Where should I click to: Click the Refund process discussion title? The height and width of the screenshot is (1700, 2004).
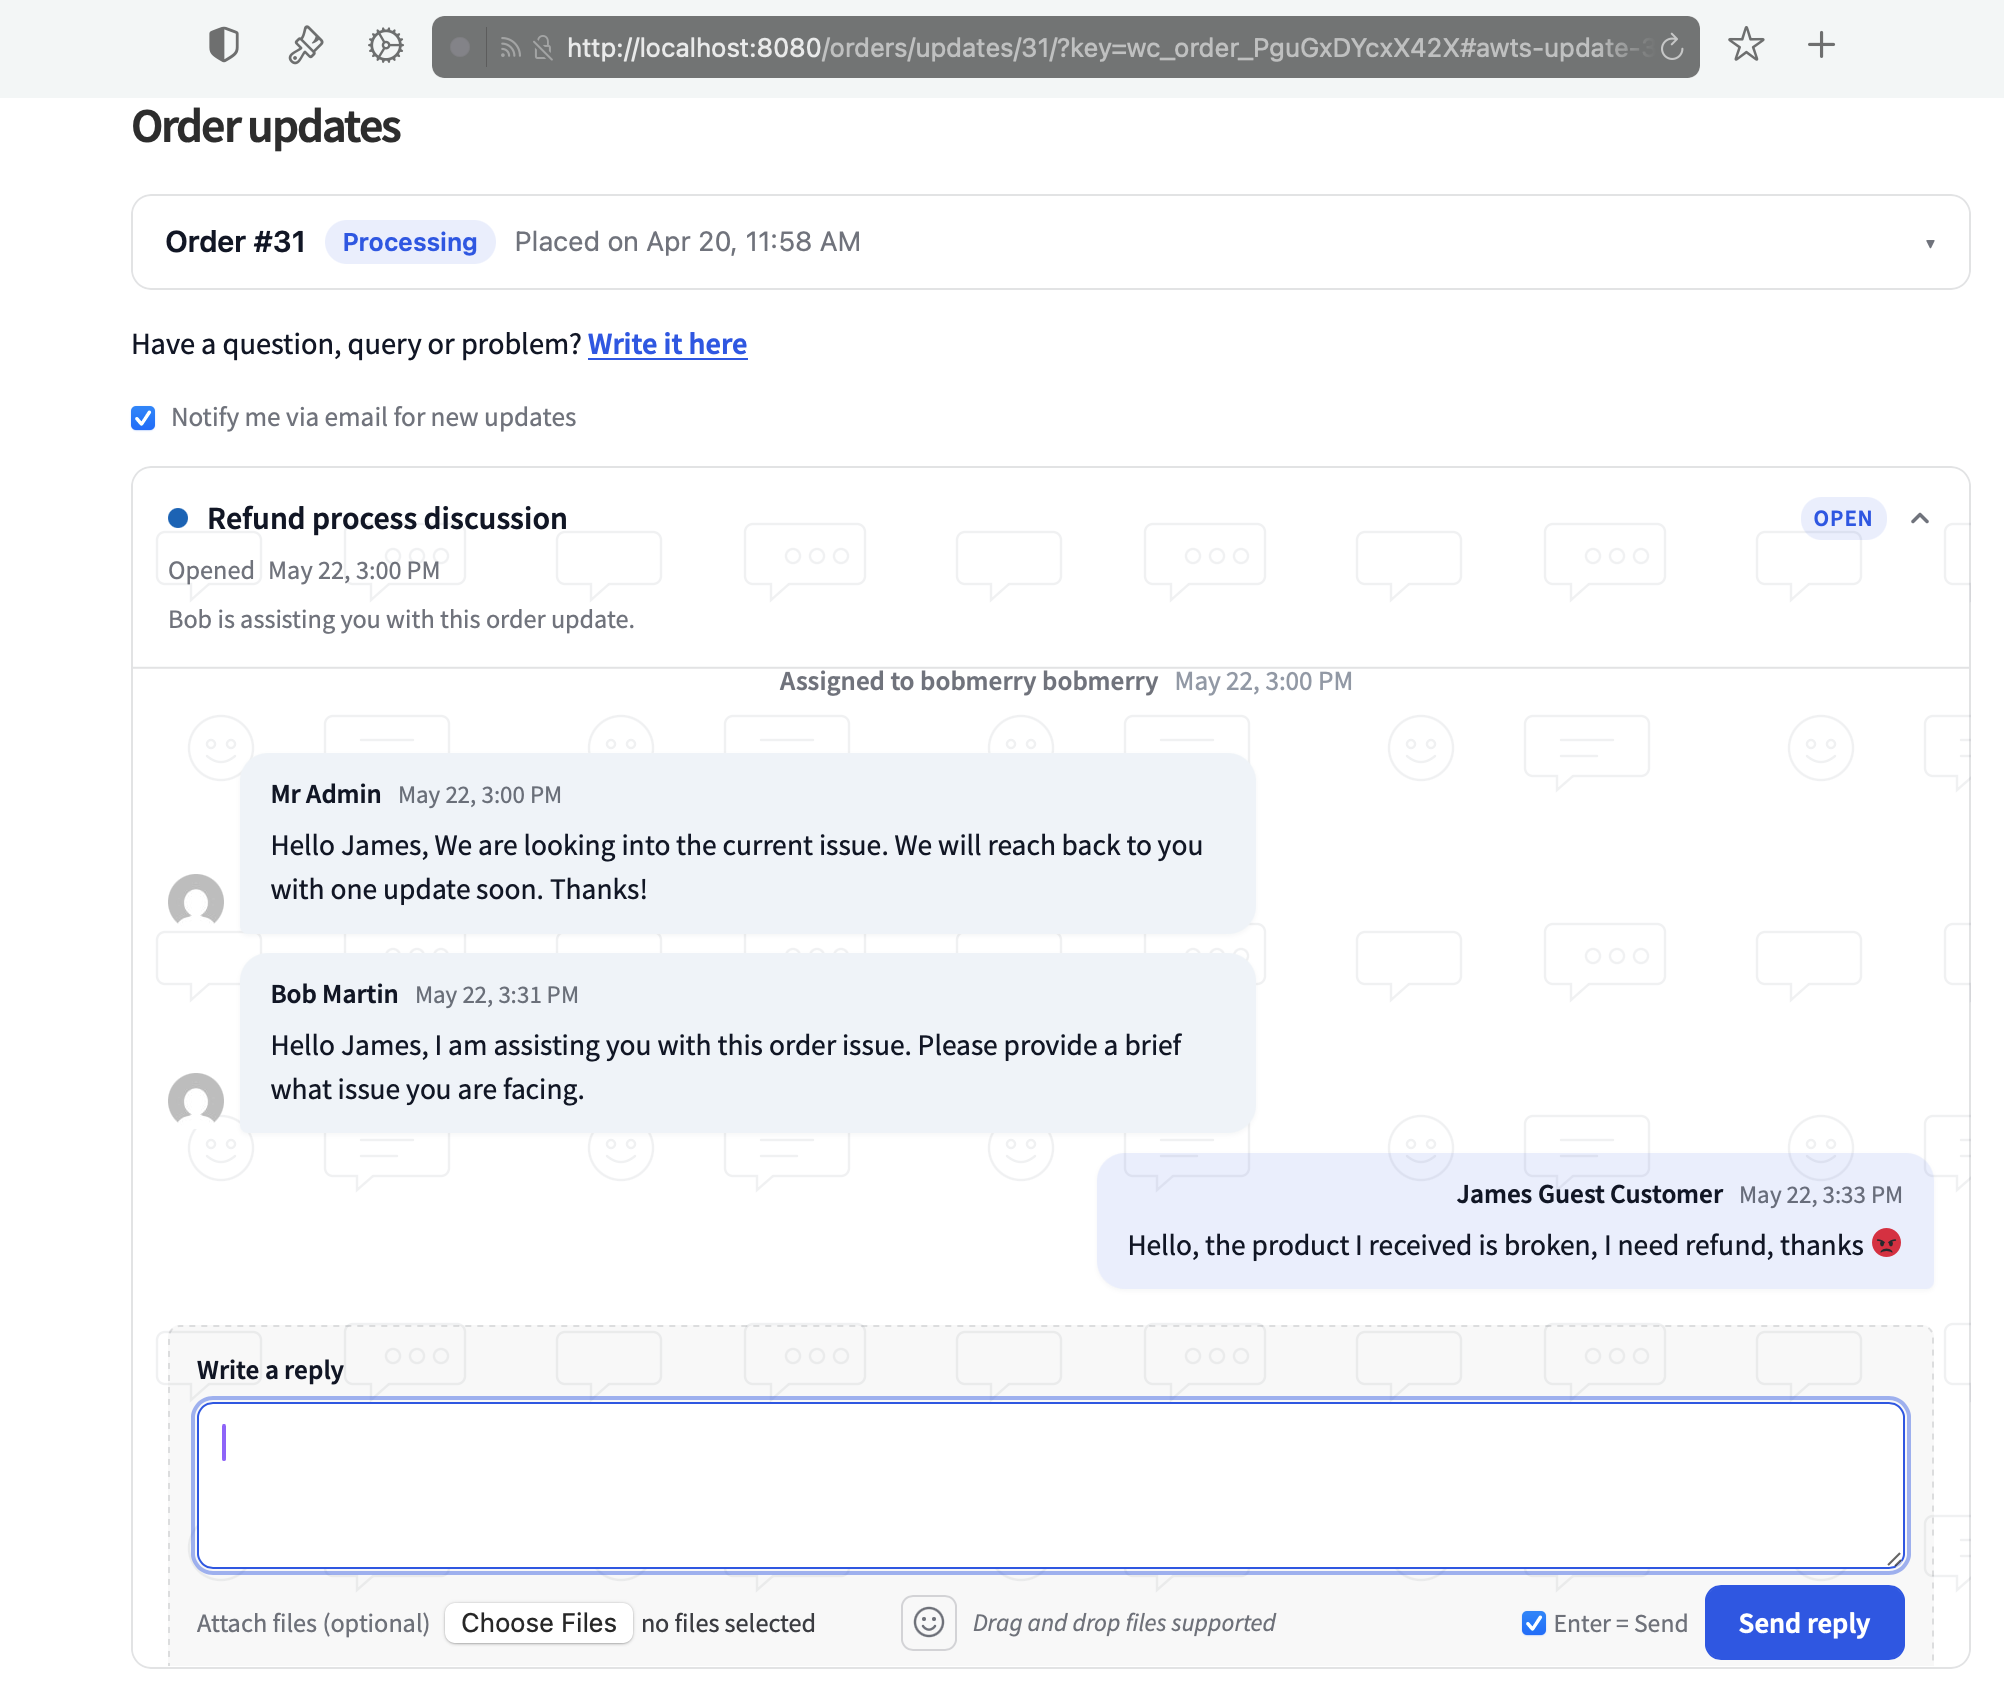[387, 518]
